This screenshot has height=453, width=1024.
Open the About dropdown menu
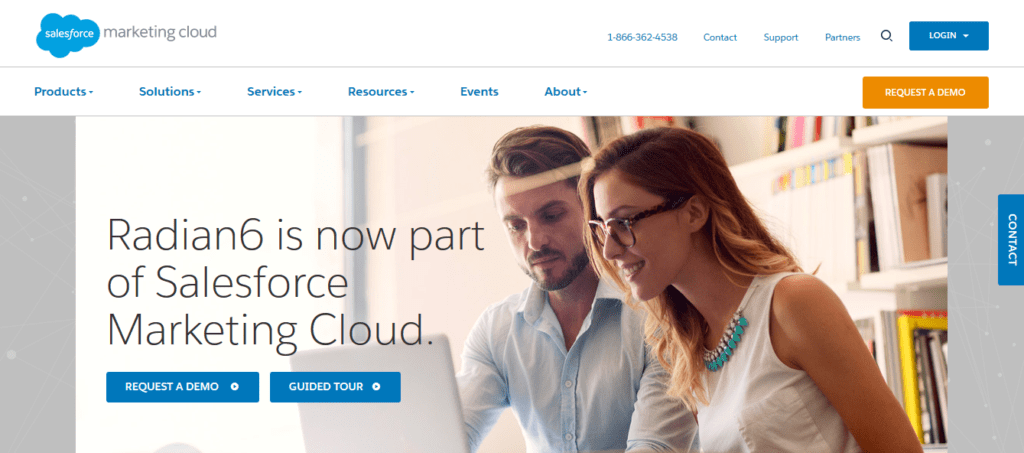click(566, 92)
